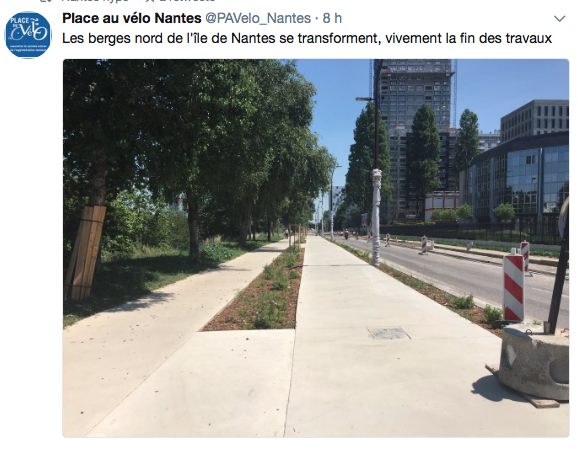The image size is (578, 449).
Task: Click the cut-off 'retweeté' label at top
Action: [x=188, y=1]
